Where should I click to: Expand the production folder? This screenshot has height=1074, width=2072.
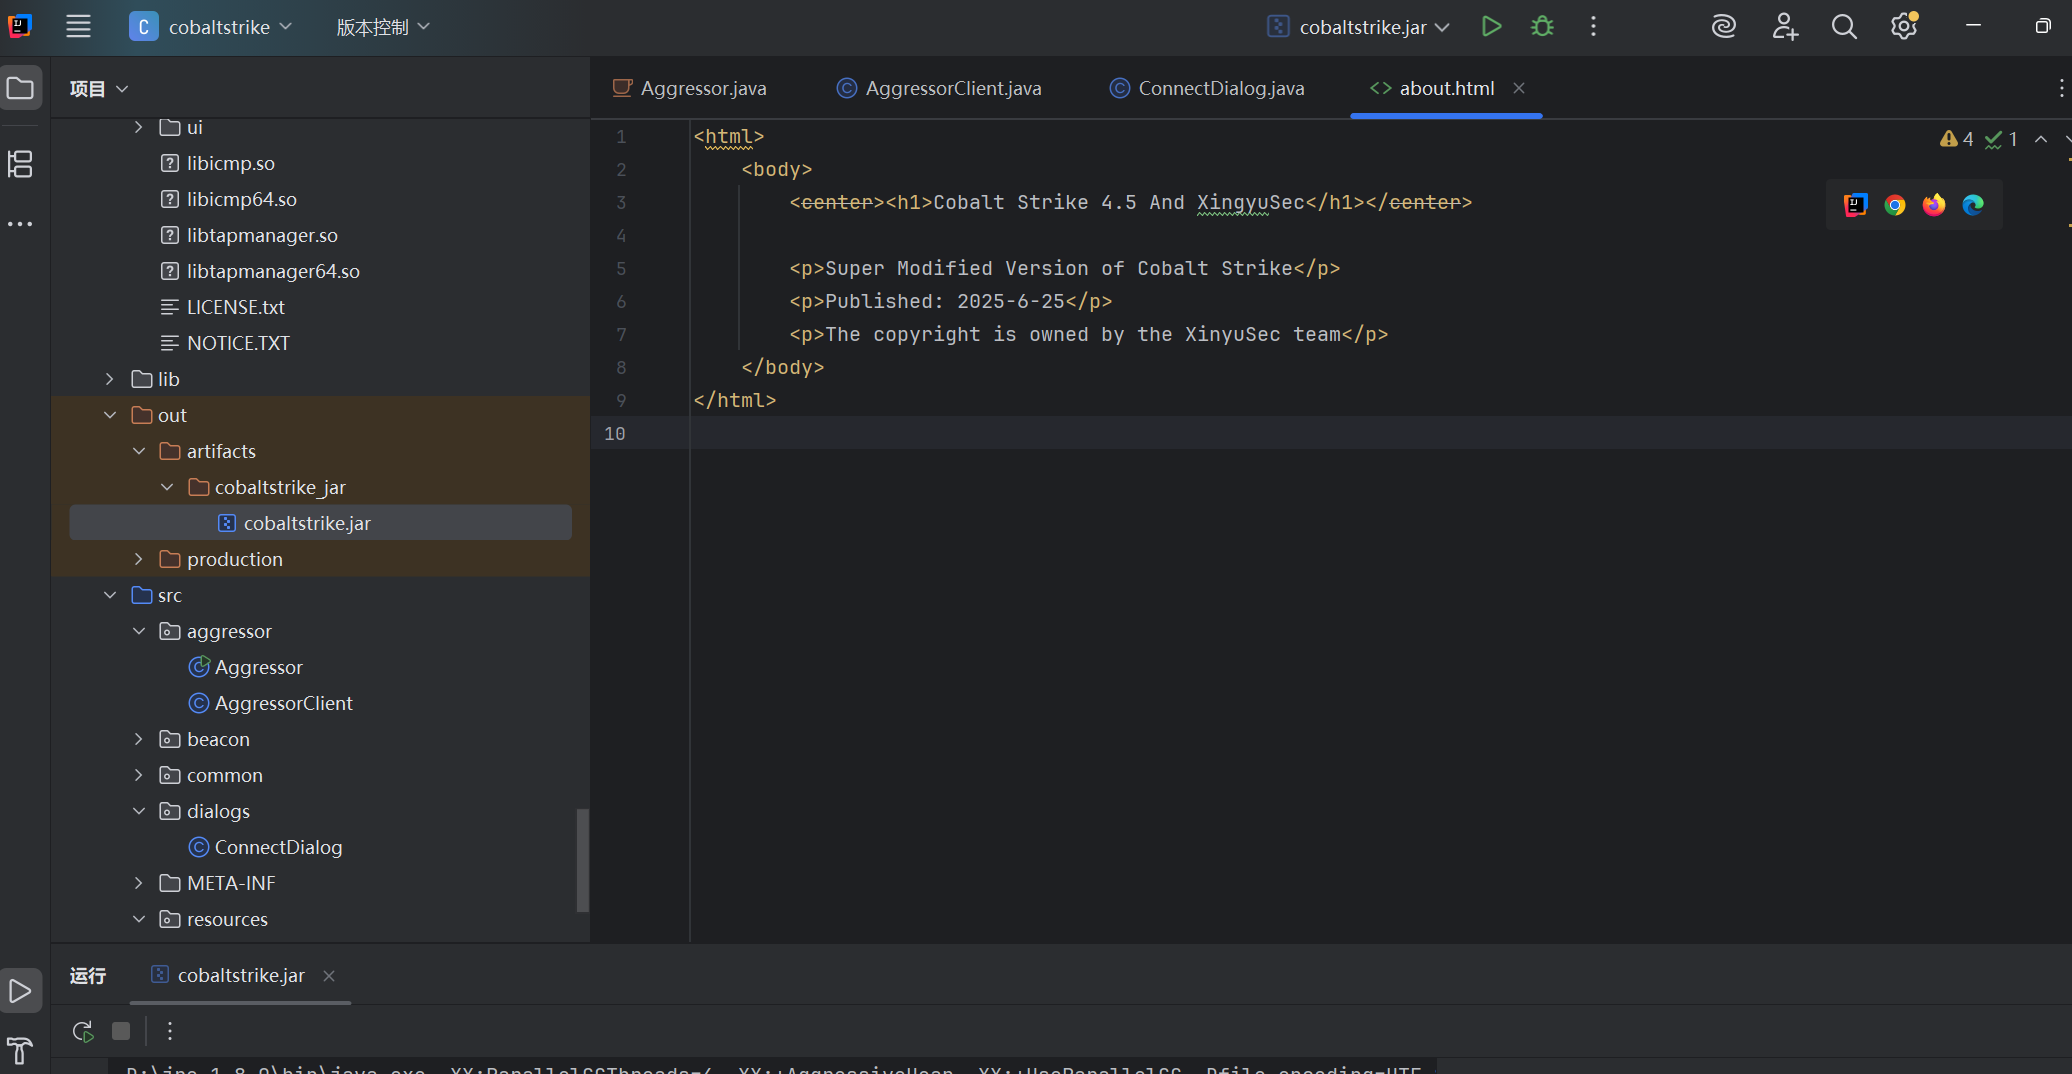click(138, 559)
